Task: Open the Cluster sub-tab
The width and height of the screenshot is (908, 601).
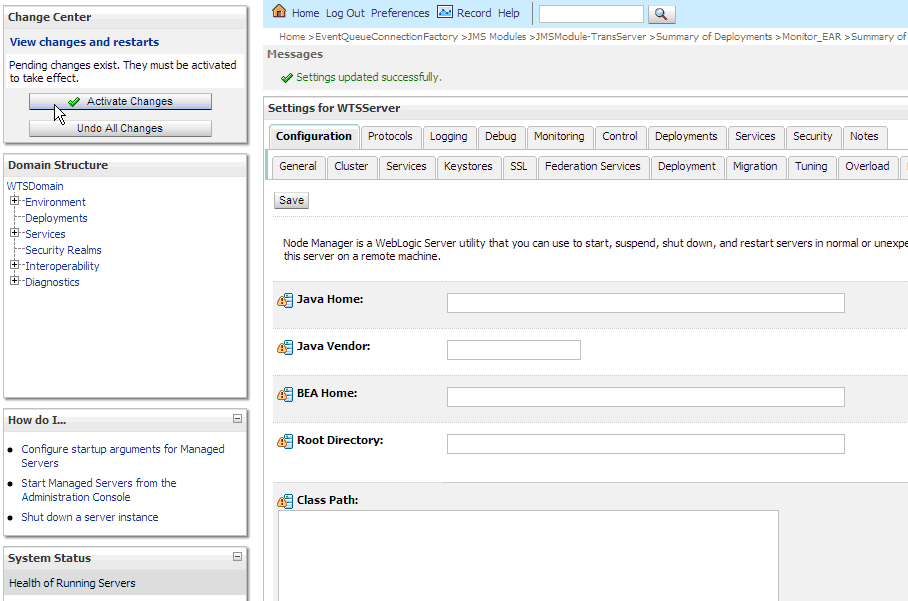Action: (x=351, y=167)
